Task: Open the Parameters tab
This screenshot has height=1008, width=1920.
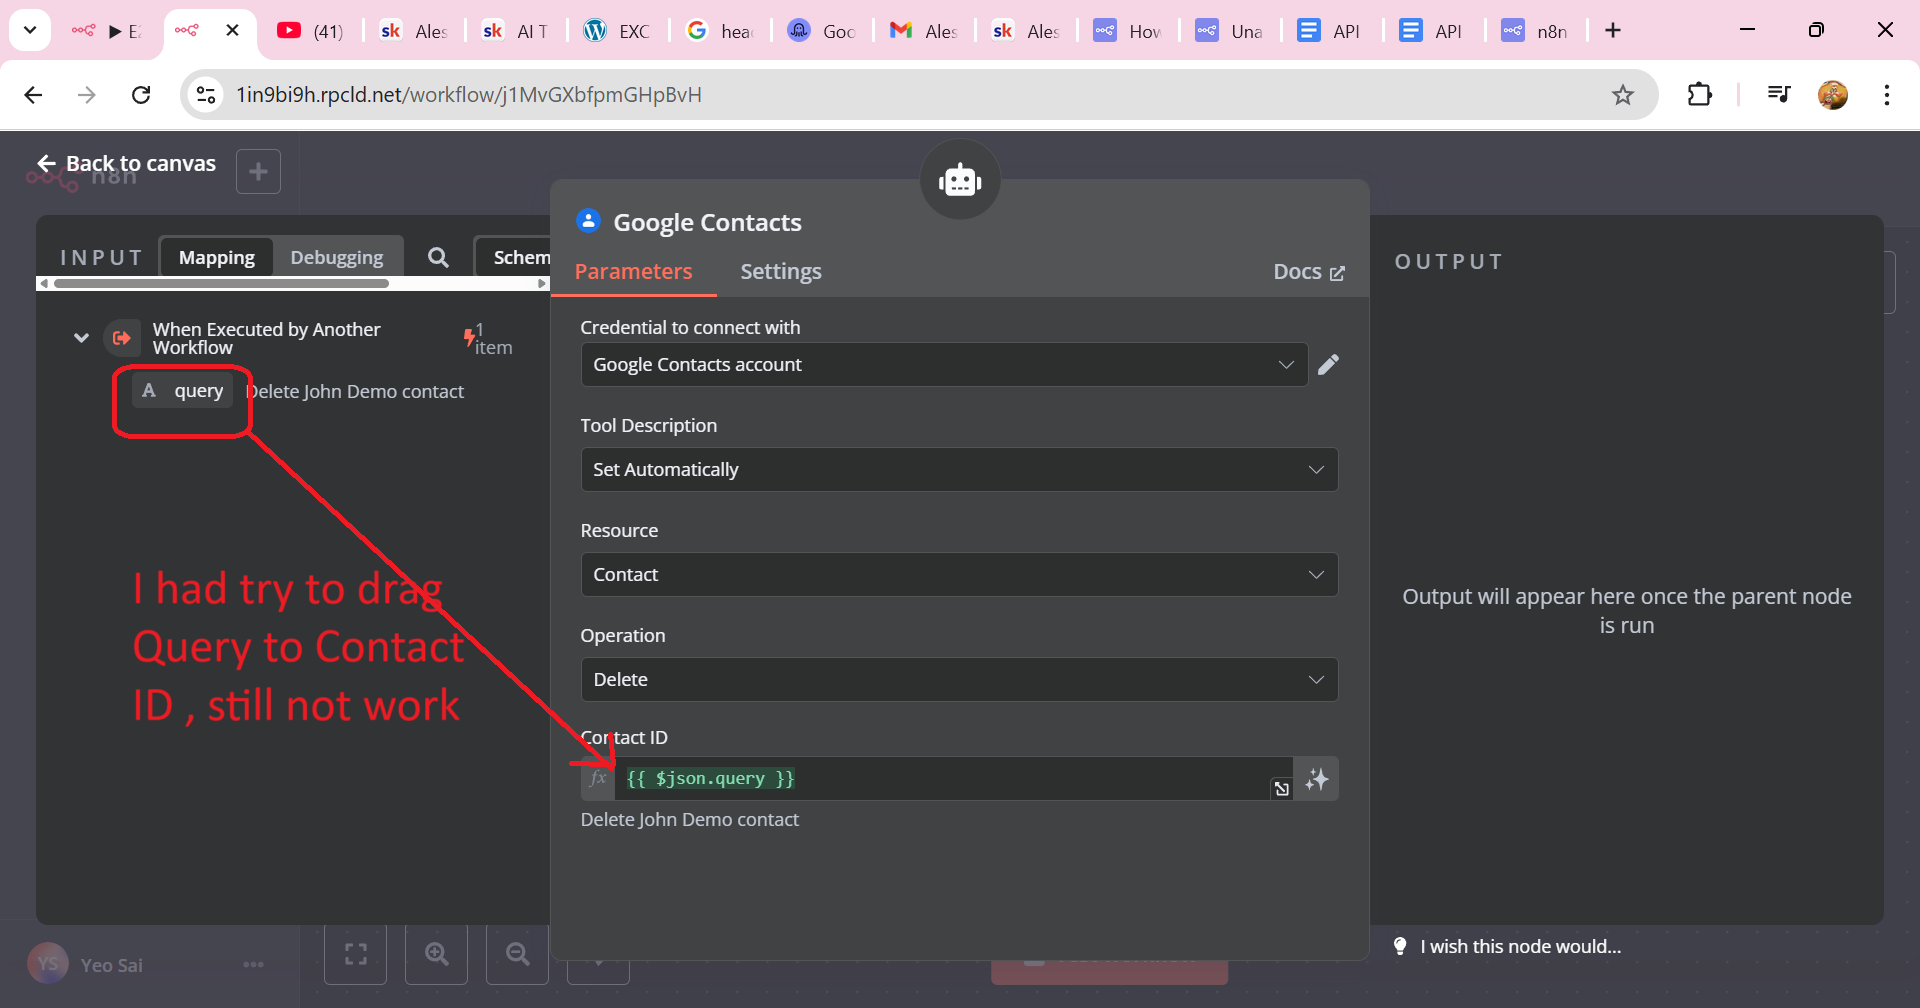Action: [x=633, y=271]
